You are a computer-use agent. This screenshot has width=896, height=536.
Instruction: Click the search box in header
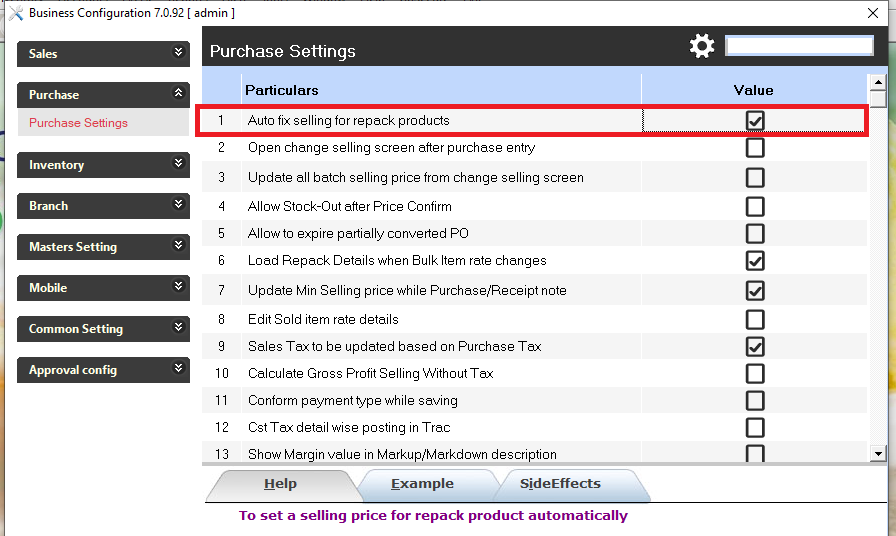[799, 46]
